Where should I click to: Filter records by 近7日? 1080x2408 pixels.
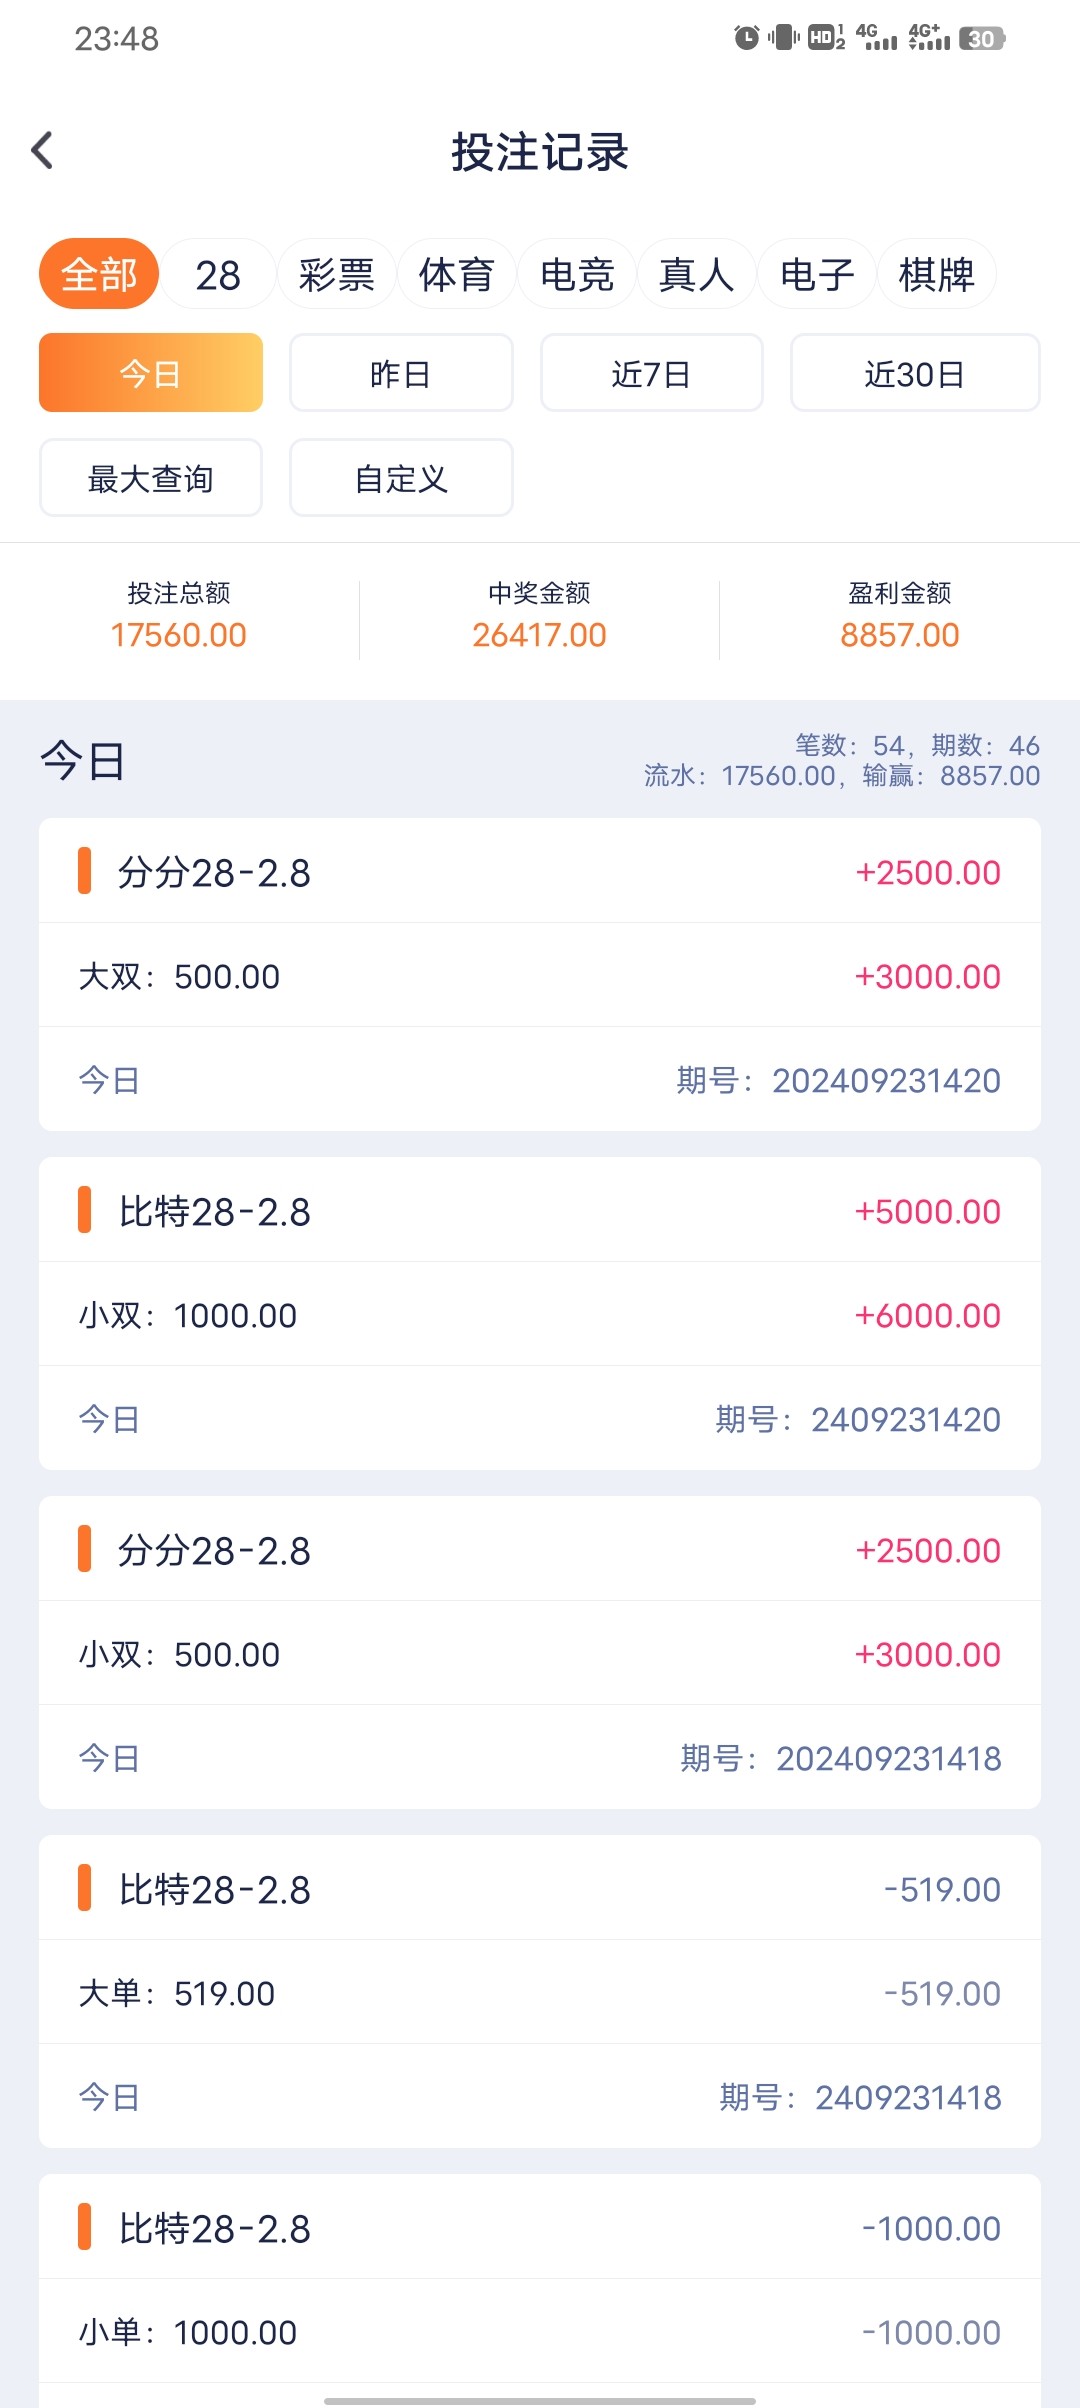click(651, 373)
